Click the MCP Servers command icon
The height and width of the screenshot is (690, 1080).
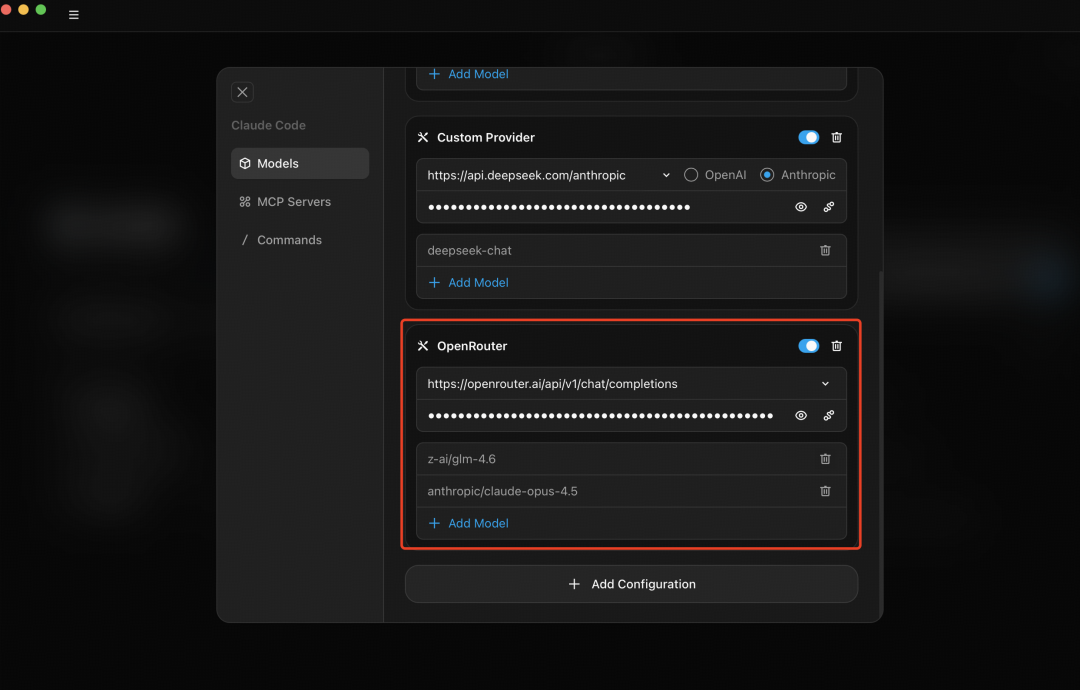[245, 202]
